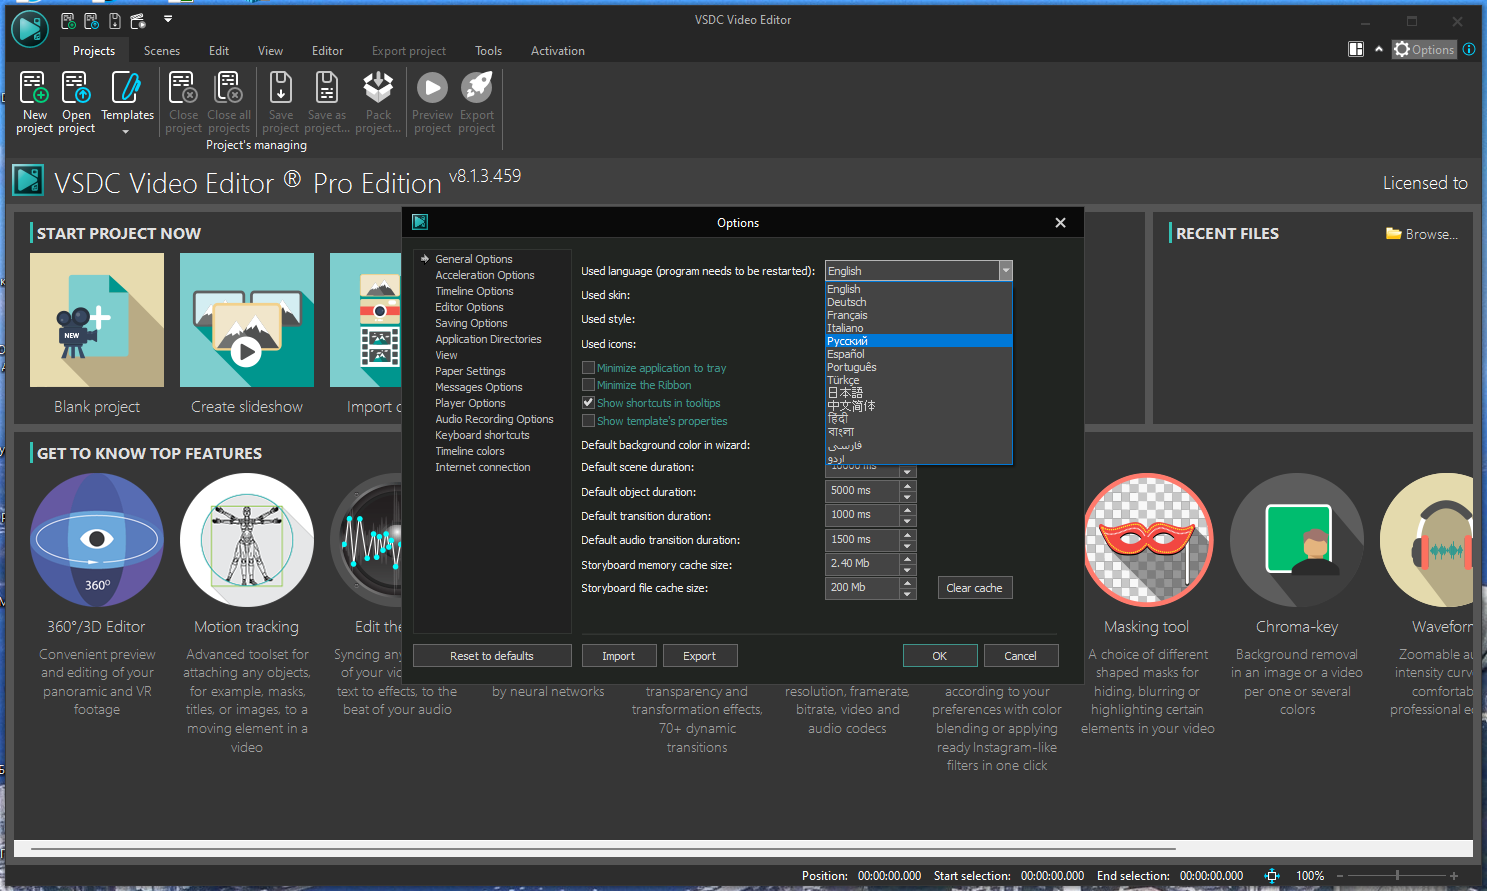Click the window layout icon near Options
Viewport: 1487px width, 891px height.
click(x=1356, y=49)
